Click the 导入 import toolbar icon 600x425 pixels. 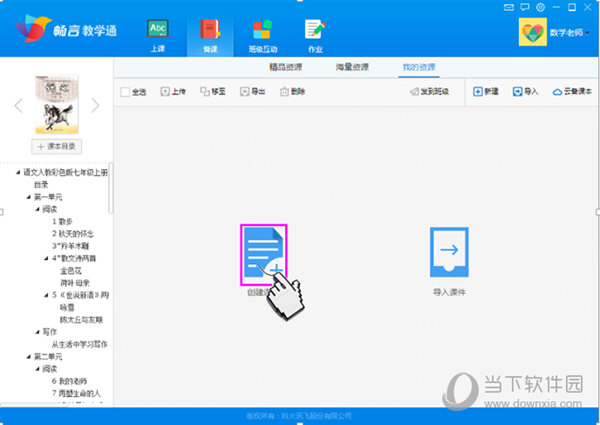click(x=517, y=91)
